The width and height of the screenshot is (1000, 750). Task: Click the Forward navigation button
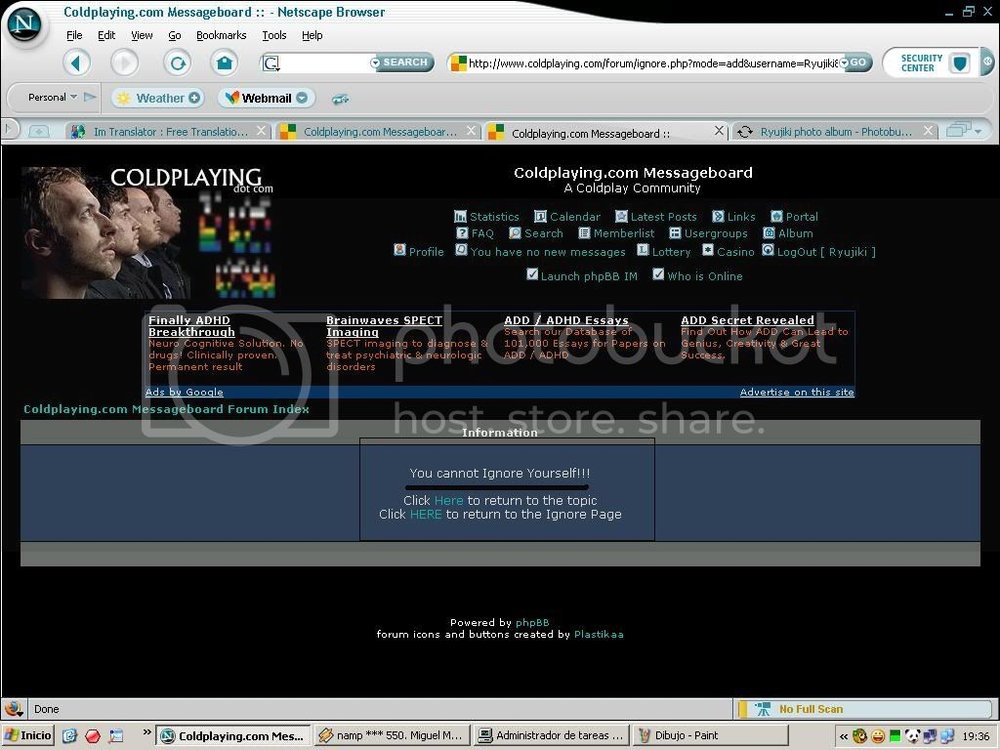pos(124,62)
